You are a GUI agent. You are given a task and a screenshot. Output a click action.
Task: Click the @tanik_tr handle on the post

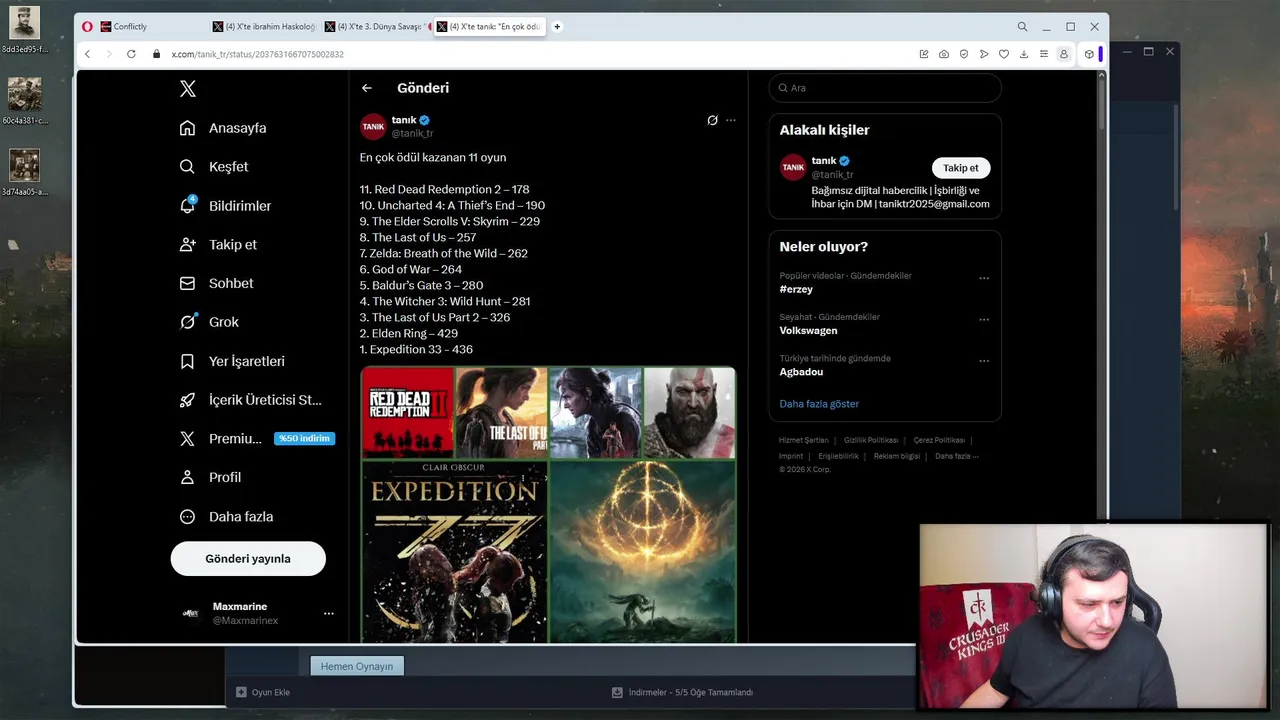click(412, 133)
